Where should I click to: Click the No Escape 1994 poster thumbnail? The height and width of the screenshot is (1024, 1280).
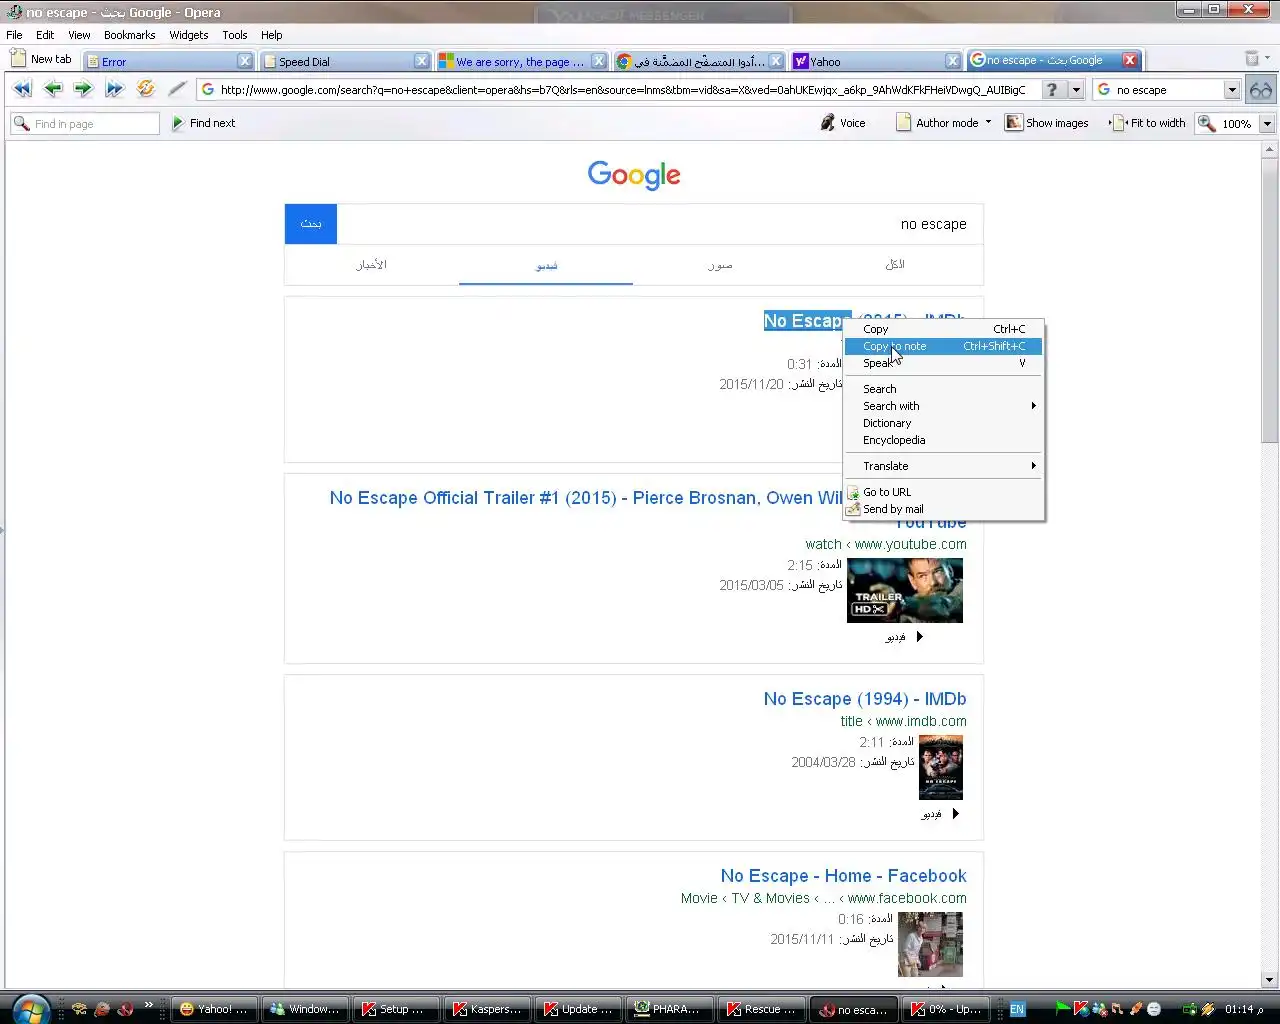(941, 767)
